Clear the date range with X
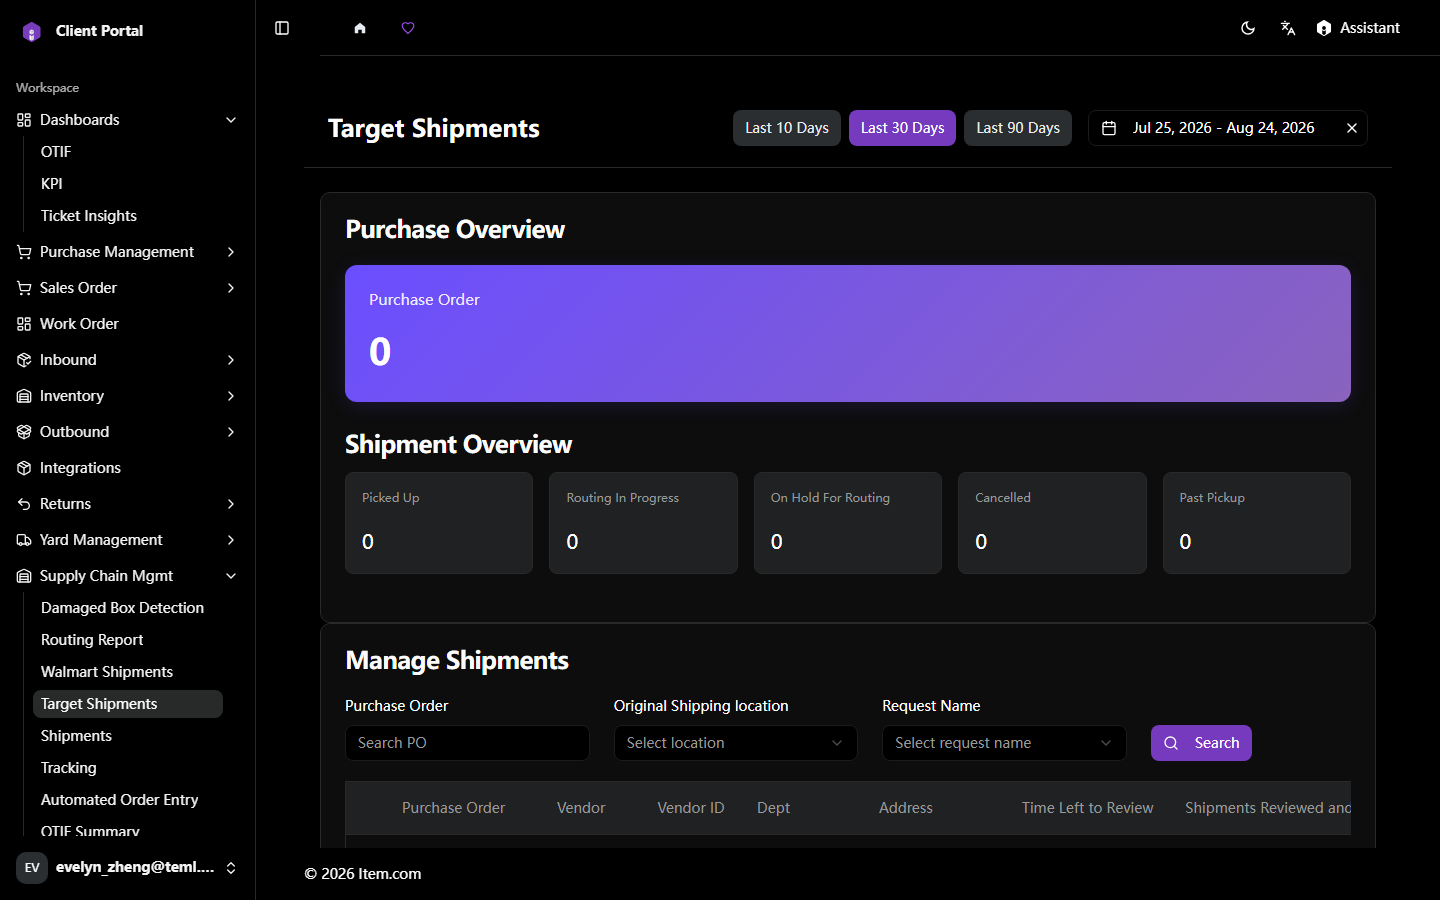 coord(1352,128)
